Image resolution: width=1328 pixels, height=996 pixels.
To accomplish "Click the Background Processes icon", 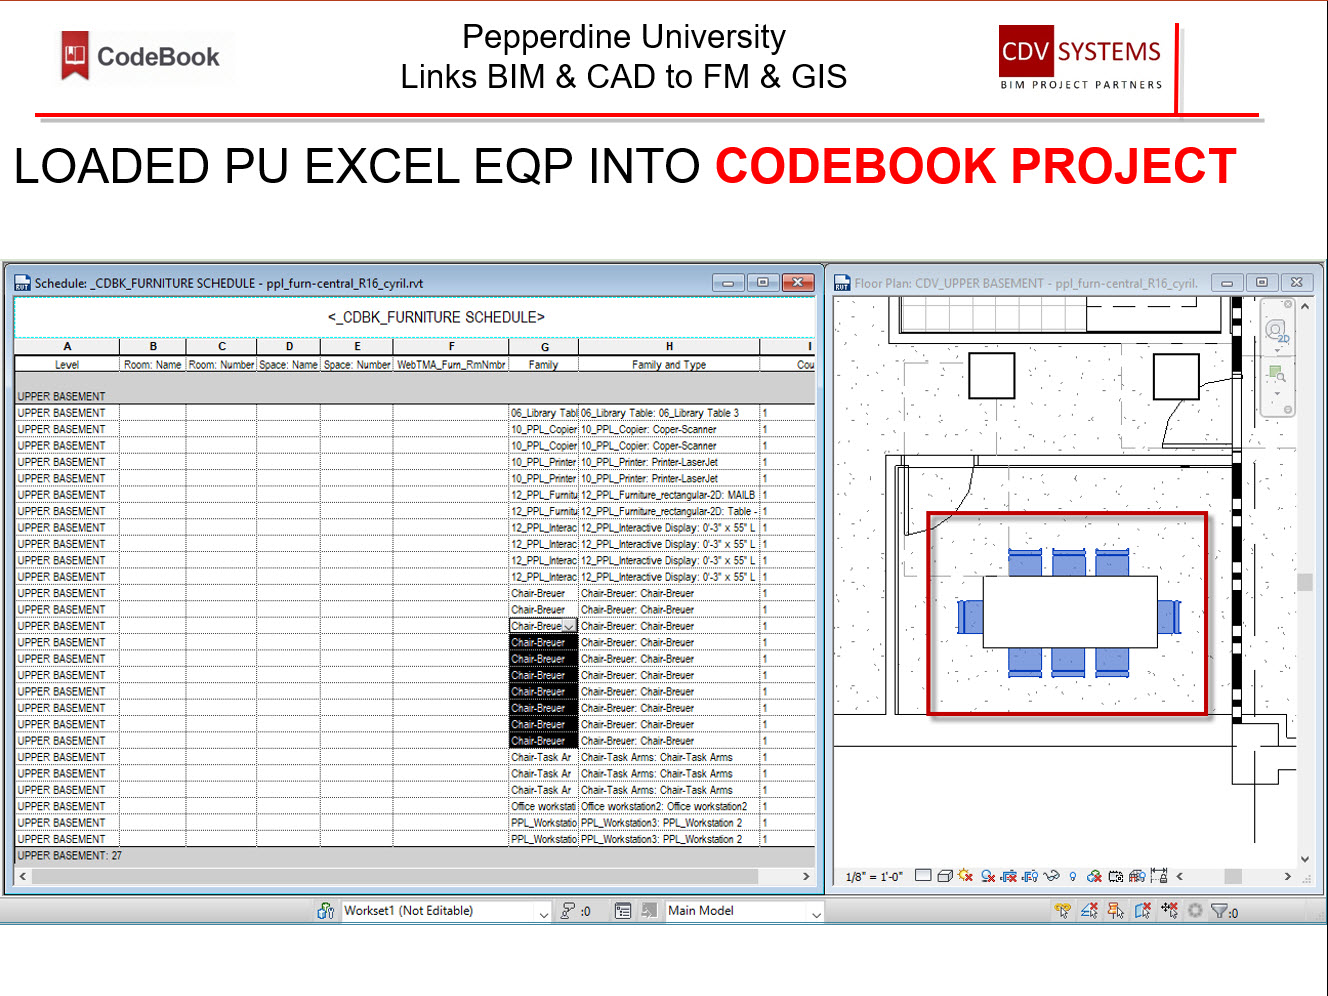I will click(x=1195, y=910).
